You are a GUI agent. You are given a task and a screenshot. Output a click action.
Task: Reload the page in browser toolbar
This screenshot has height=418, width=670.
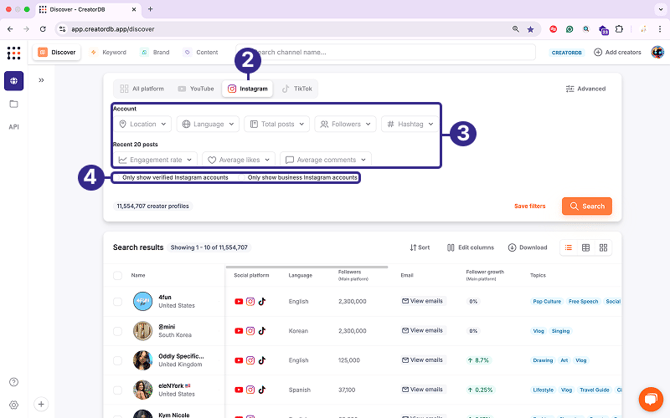(x=43, y=29)
